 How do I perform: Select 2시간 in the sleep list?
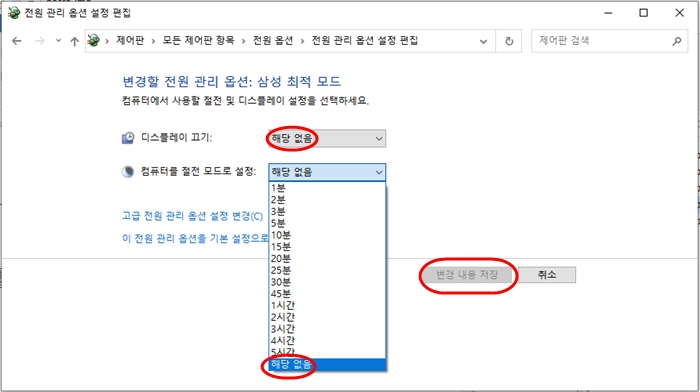pos(327,317)
